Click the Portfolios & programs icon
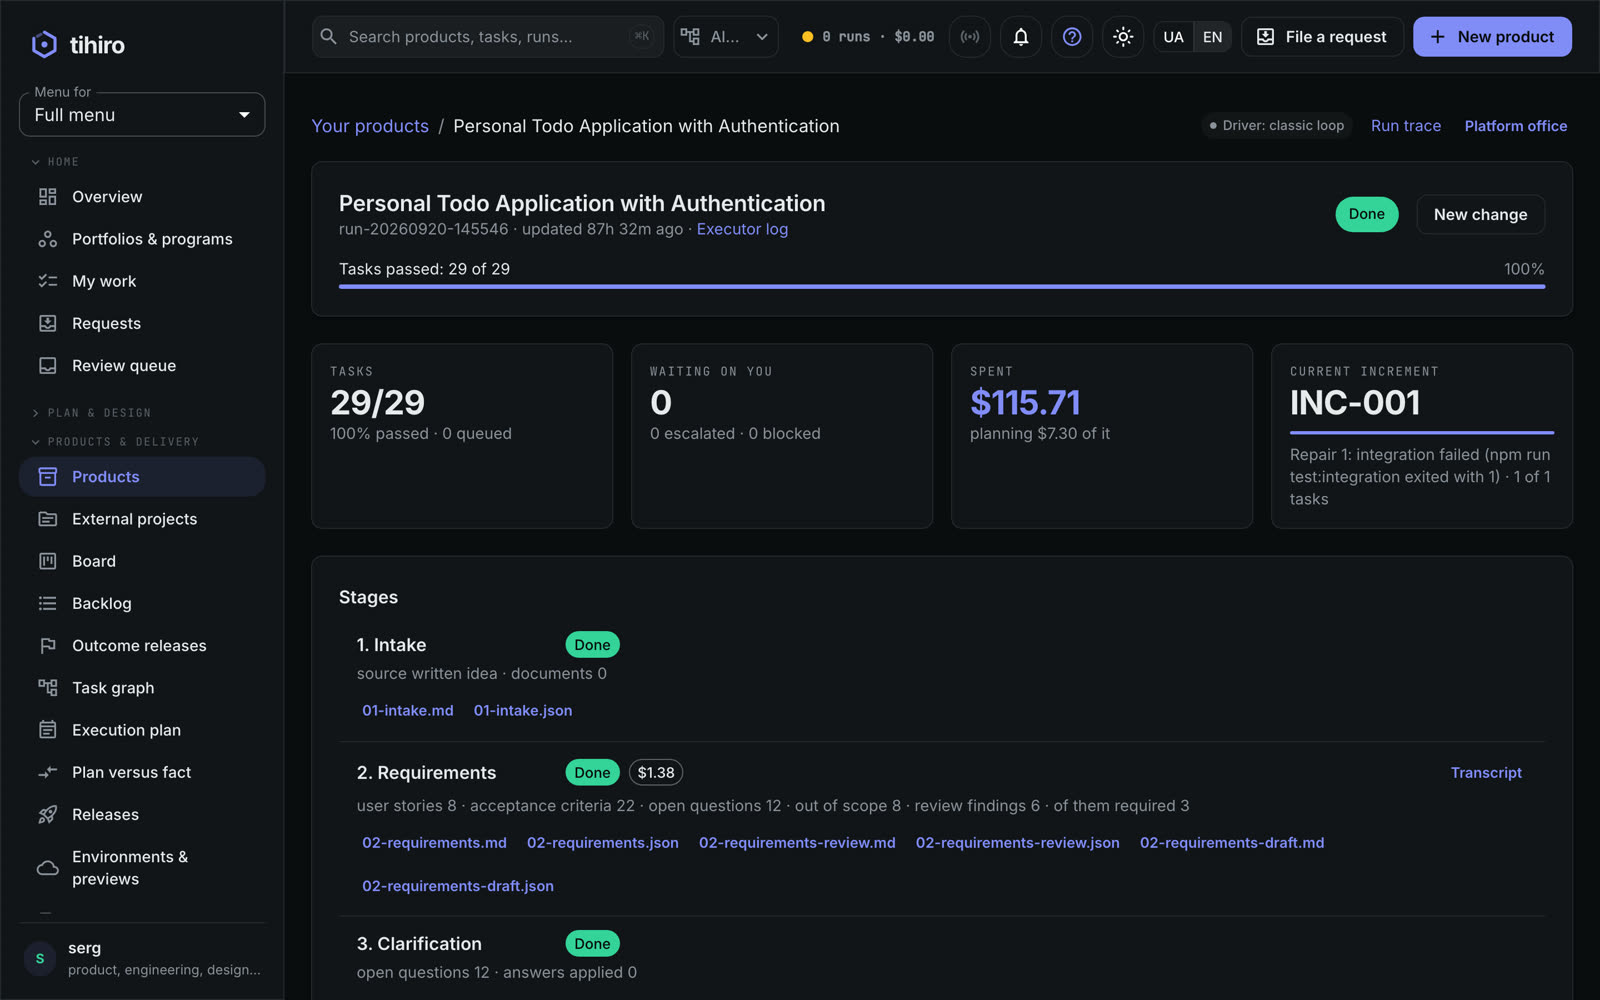 [47, 239]
